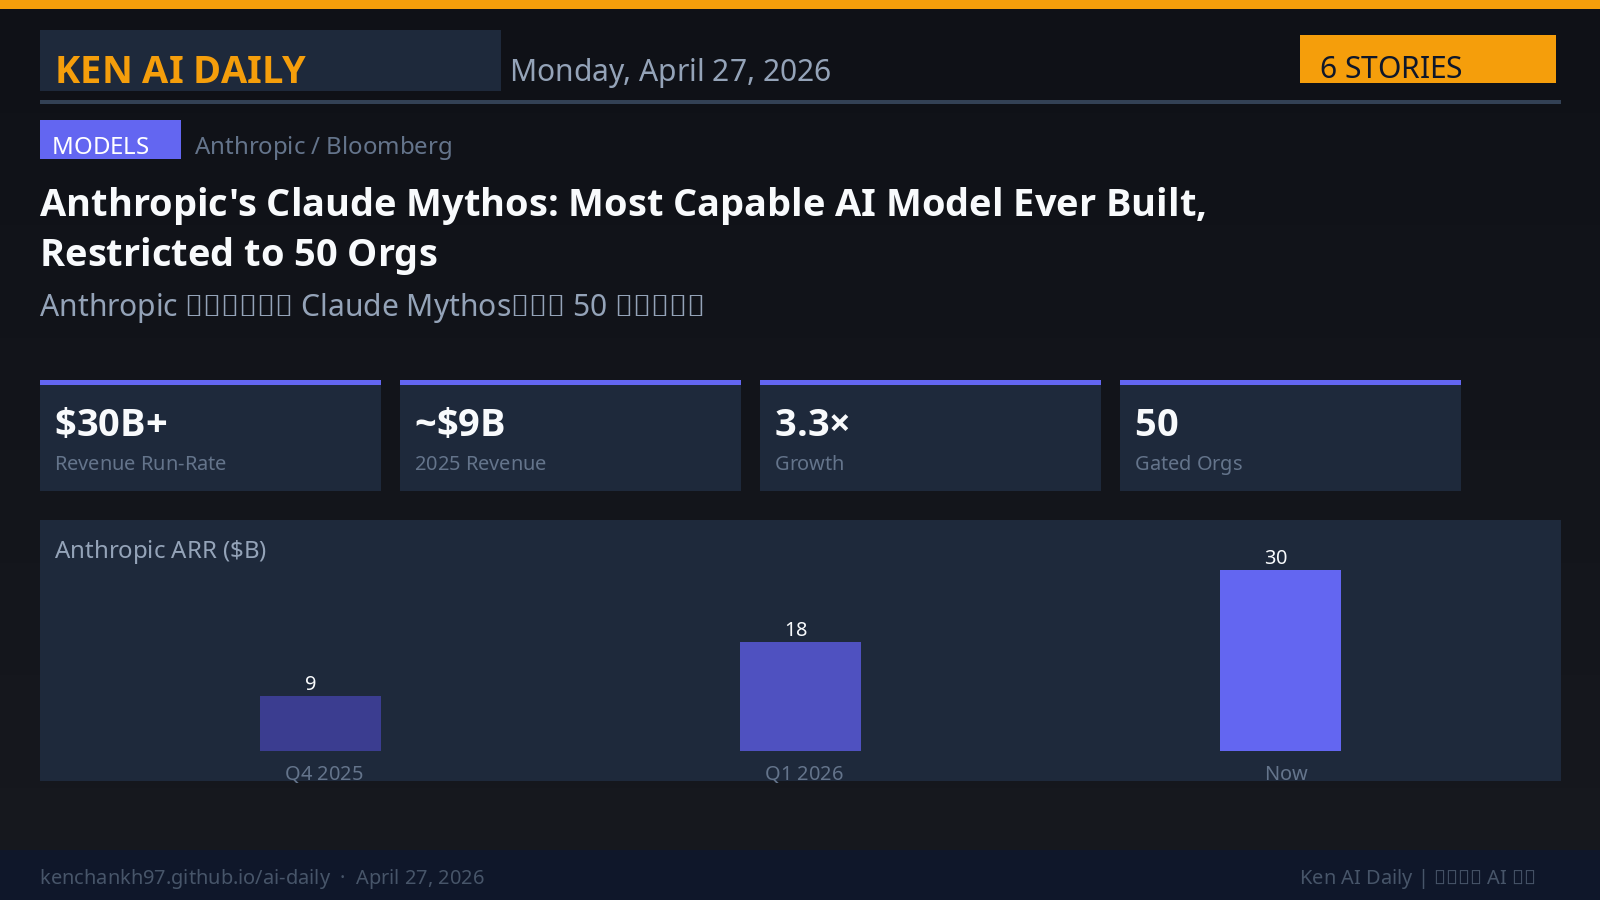
Task: Click the Monday, April 27, 2026 date
Action: coord(670,70)
